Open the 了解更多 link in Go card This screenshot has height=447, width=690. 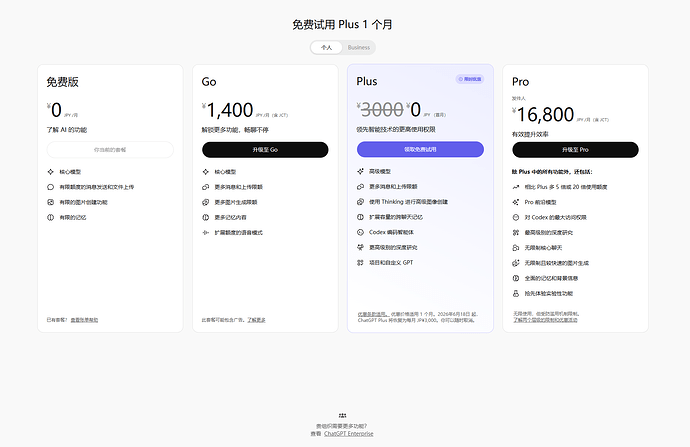256,320
